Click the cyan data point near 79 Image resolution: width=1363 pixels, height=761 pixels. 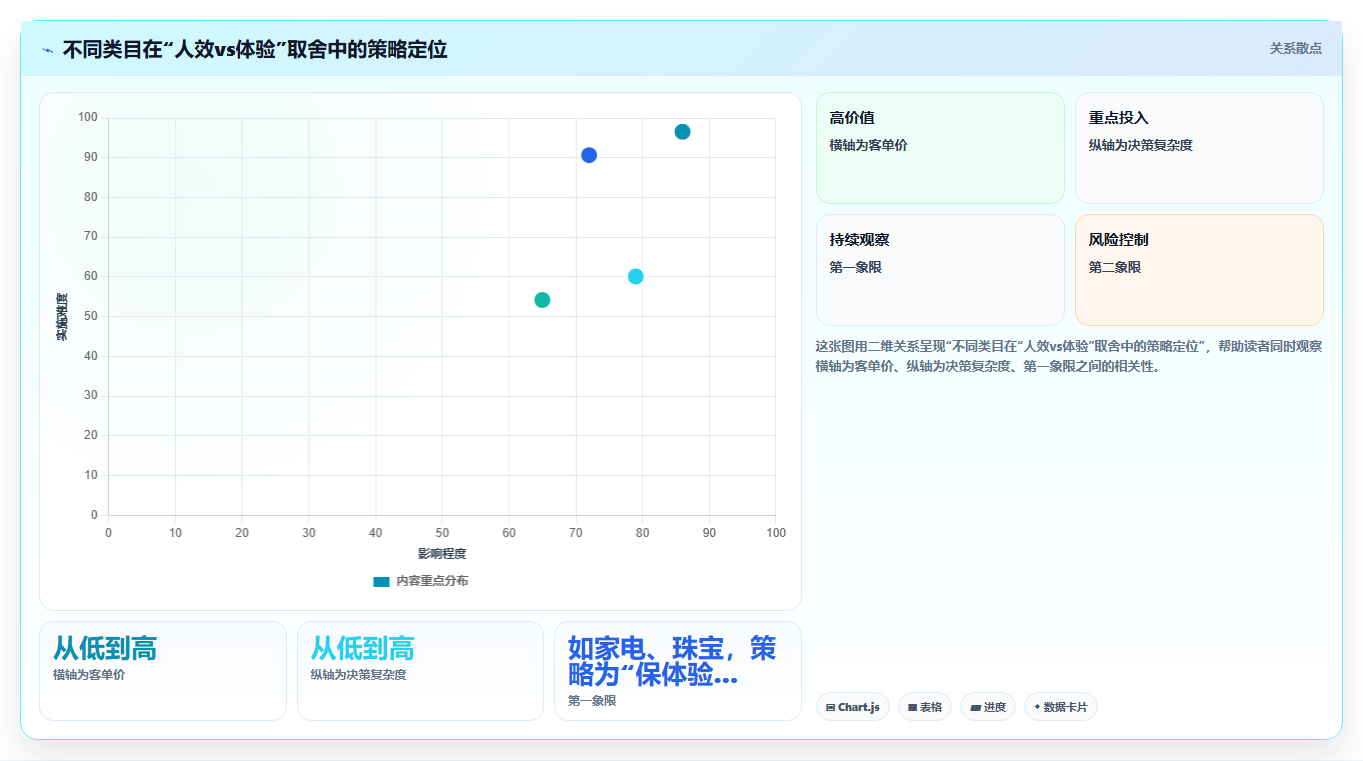635,276
